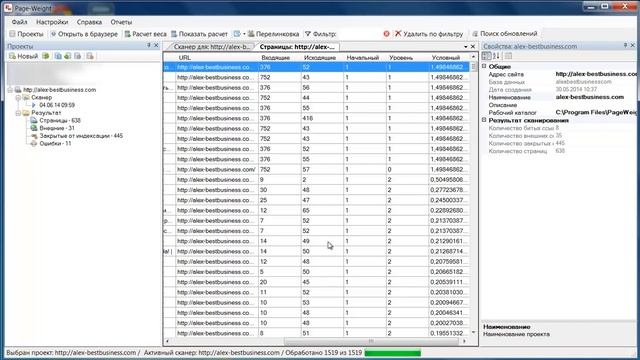Select the row with outgoing value 416
The image size is (640, 360).
coord(316,118)
